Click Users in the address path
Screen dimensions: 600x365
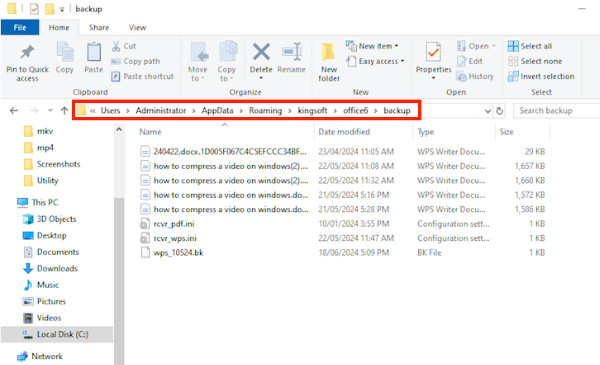coord(111,111)
